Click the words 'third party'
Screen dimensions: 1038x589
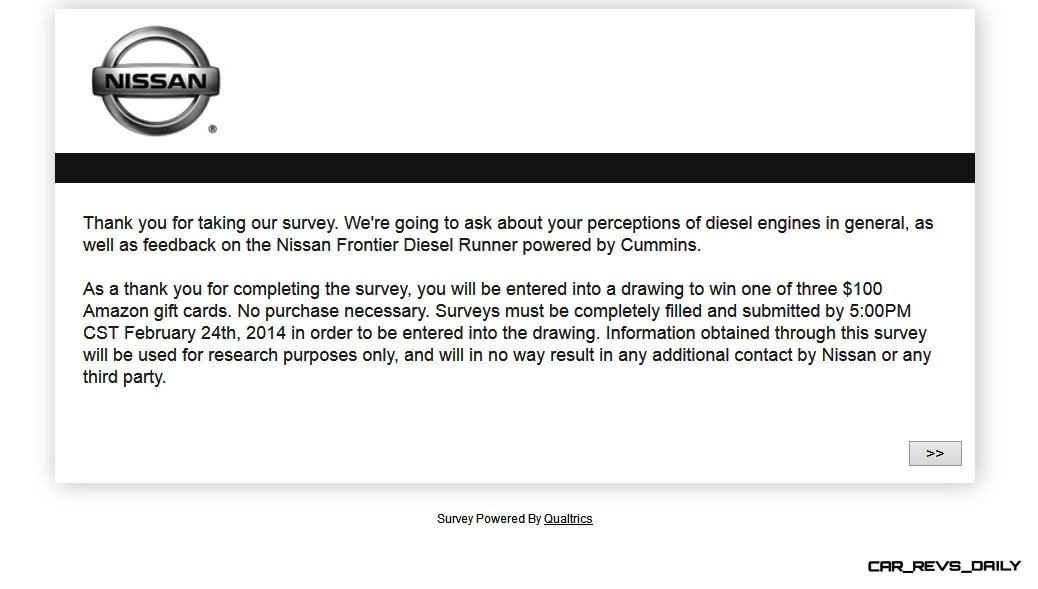tap(124, 377)
